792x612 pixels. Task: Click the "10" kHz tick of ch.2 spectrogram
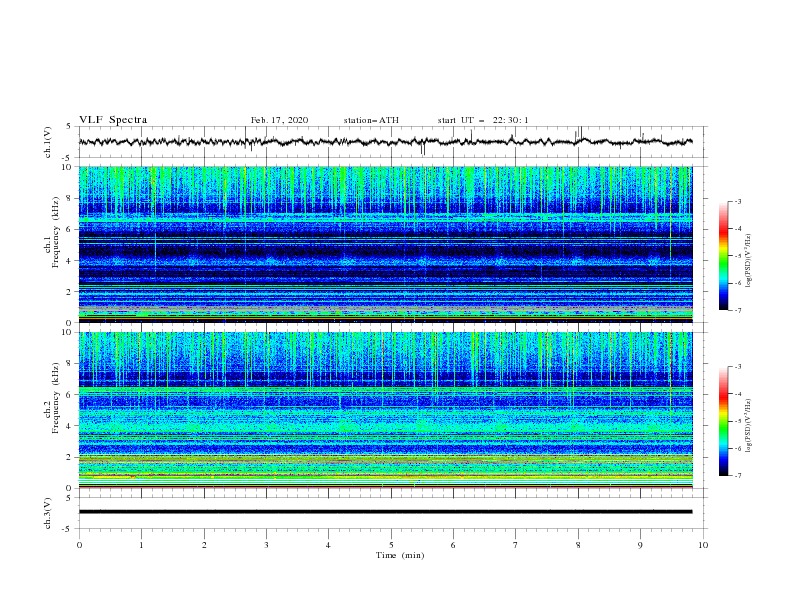point(69,332)
